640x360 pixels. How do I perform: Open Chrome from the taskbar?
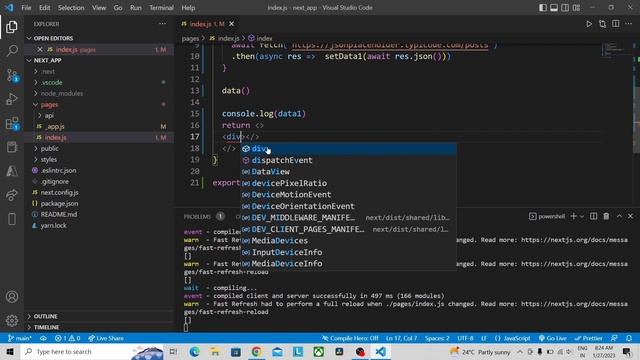(256, 351)
